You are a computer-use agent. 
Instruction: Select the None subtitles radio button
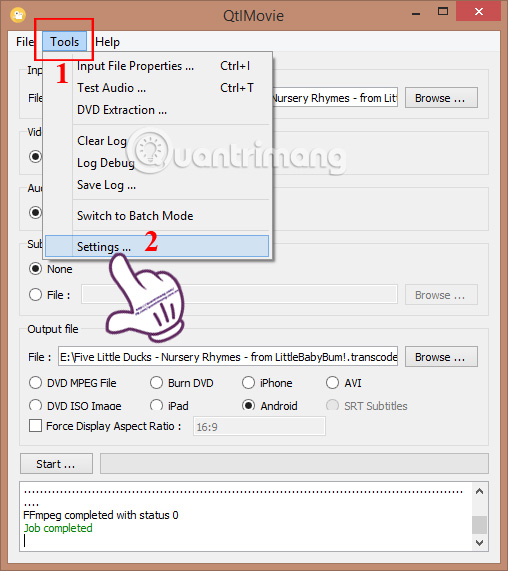click(35, 269)
